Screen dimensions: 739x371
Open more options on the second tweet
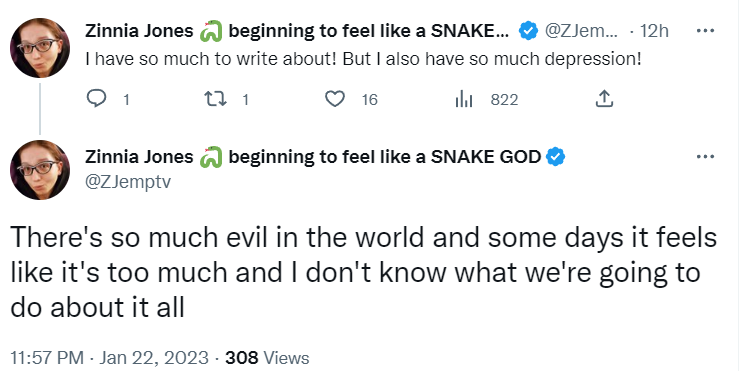(x=705, y=156)
